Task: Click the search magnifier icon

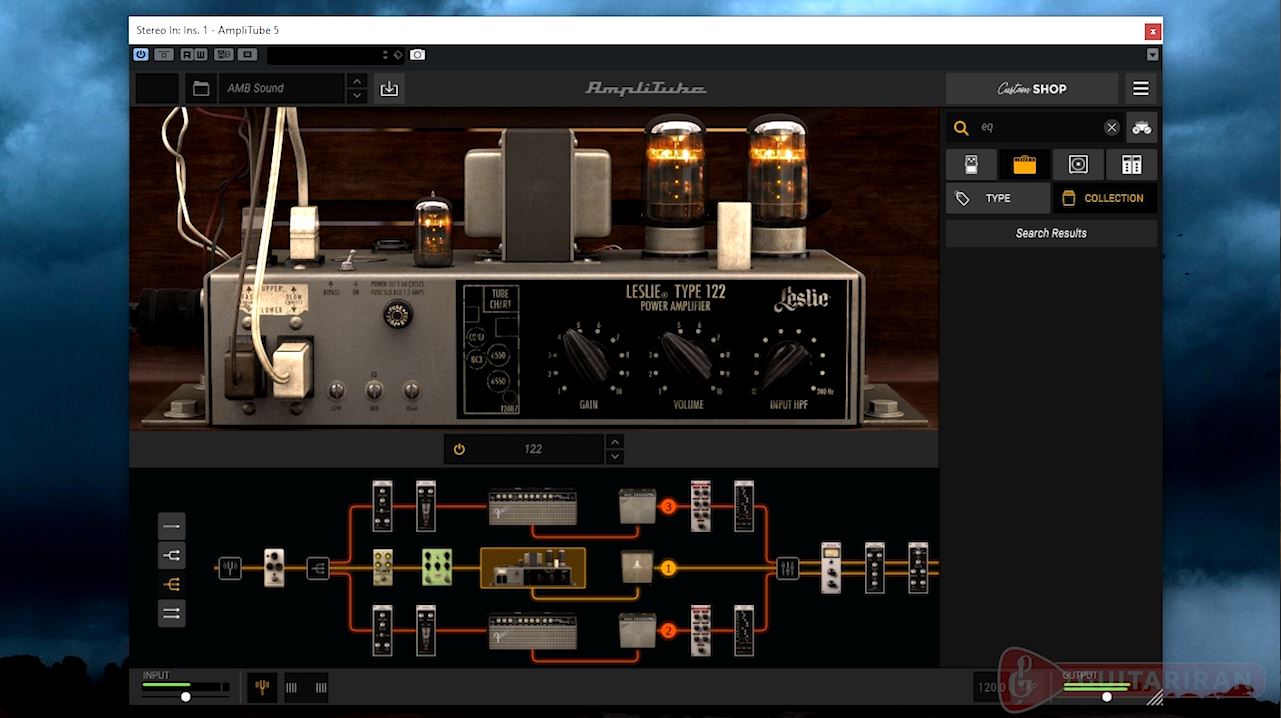Action: (x=961, y=128)
